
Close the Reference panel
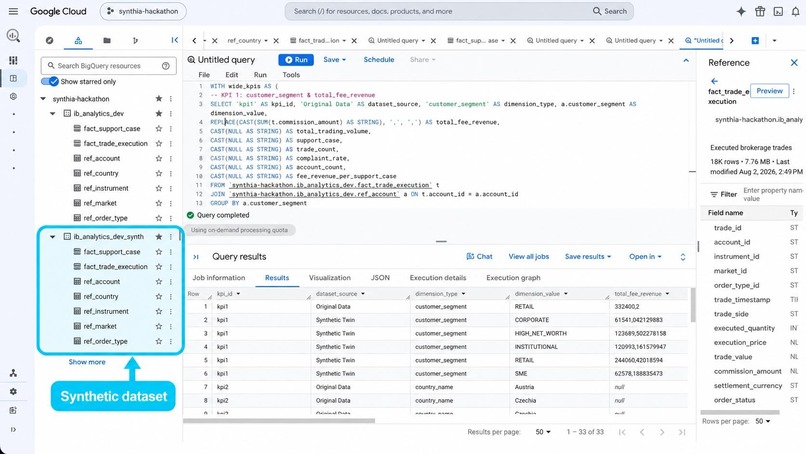[x=794, y=63]
